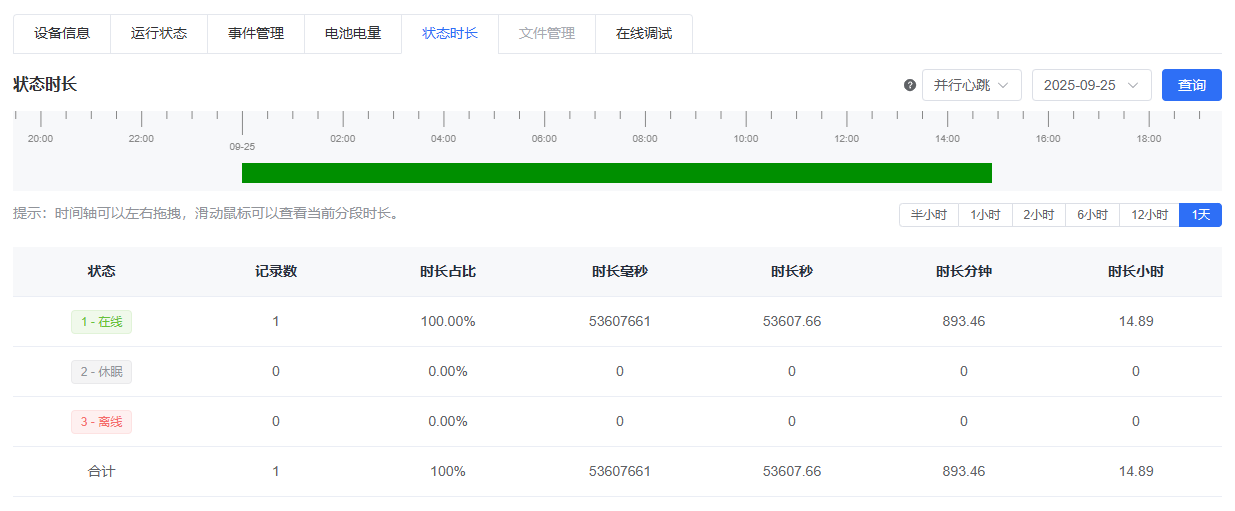Click the 09-25 timeline date marker
This screenshot has width=1235, height=511.
coord(242,146)
